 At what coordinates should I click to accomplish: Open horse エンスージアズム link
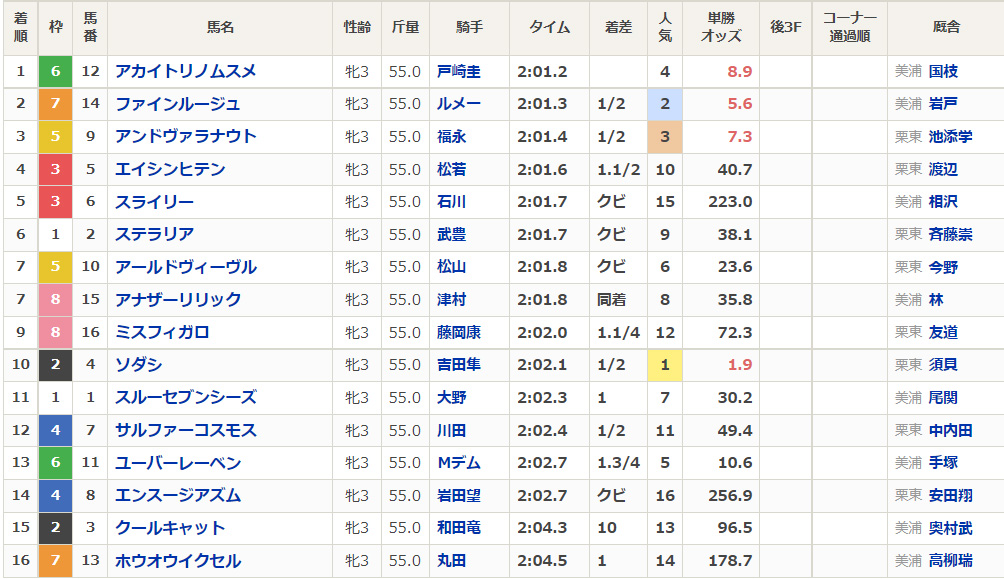pos(178,495)
